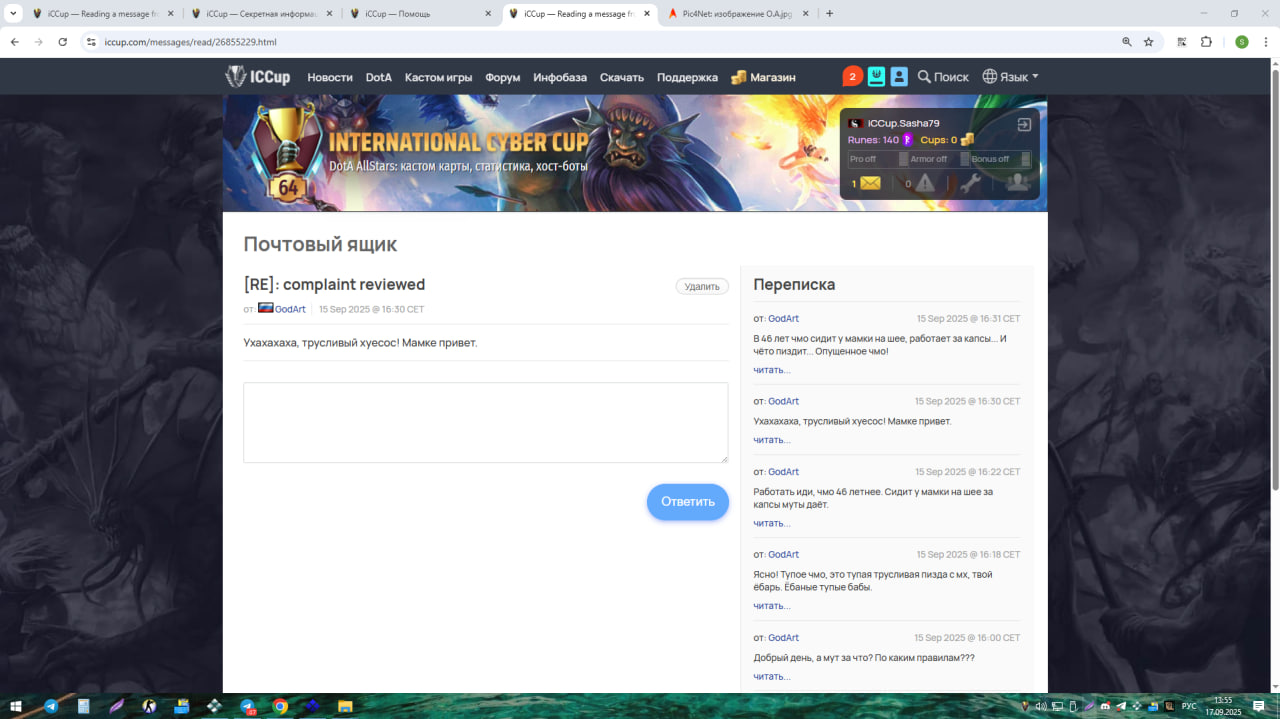Open the tray volume speaker icon
The image size is (1280, 719).
click(1041, 706)
